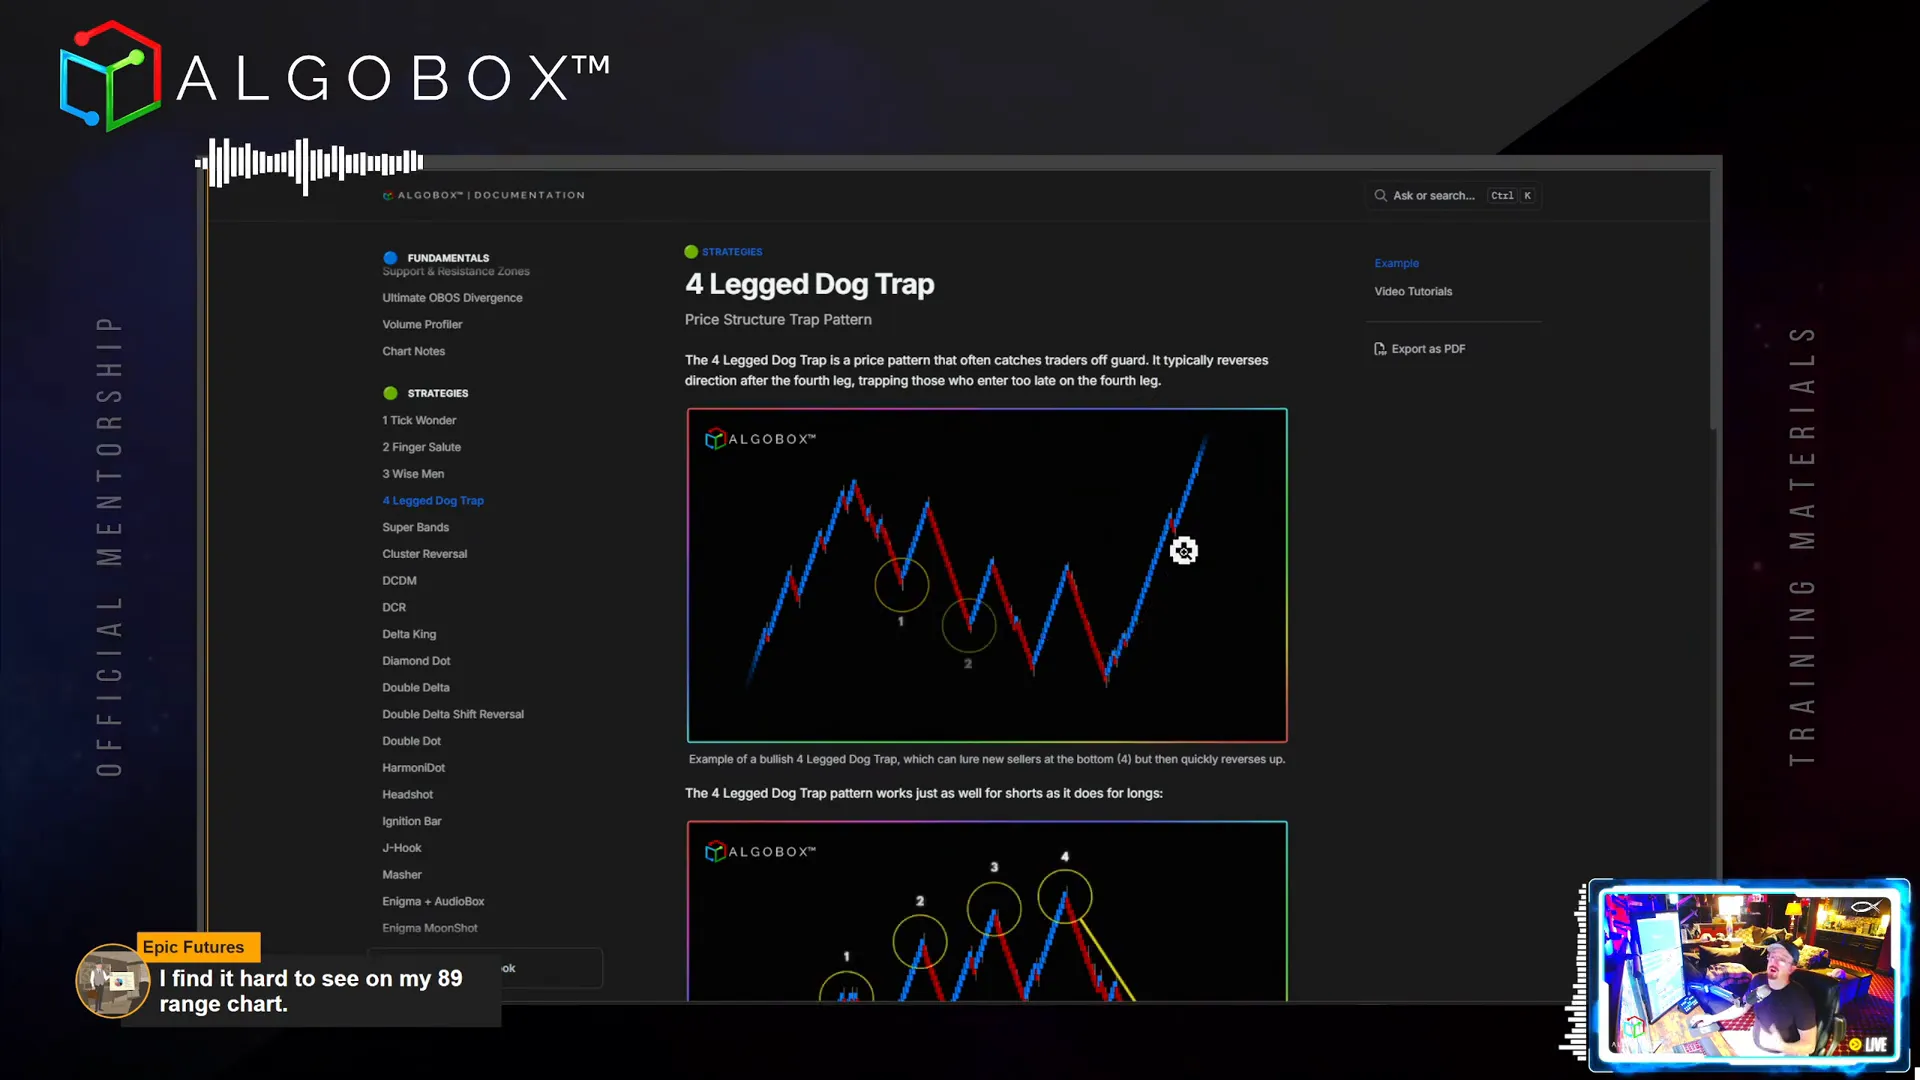Click the live webcam feed thumbnail

pyautogui.click(x=1750, y=976)
